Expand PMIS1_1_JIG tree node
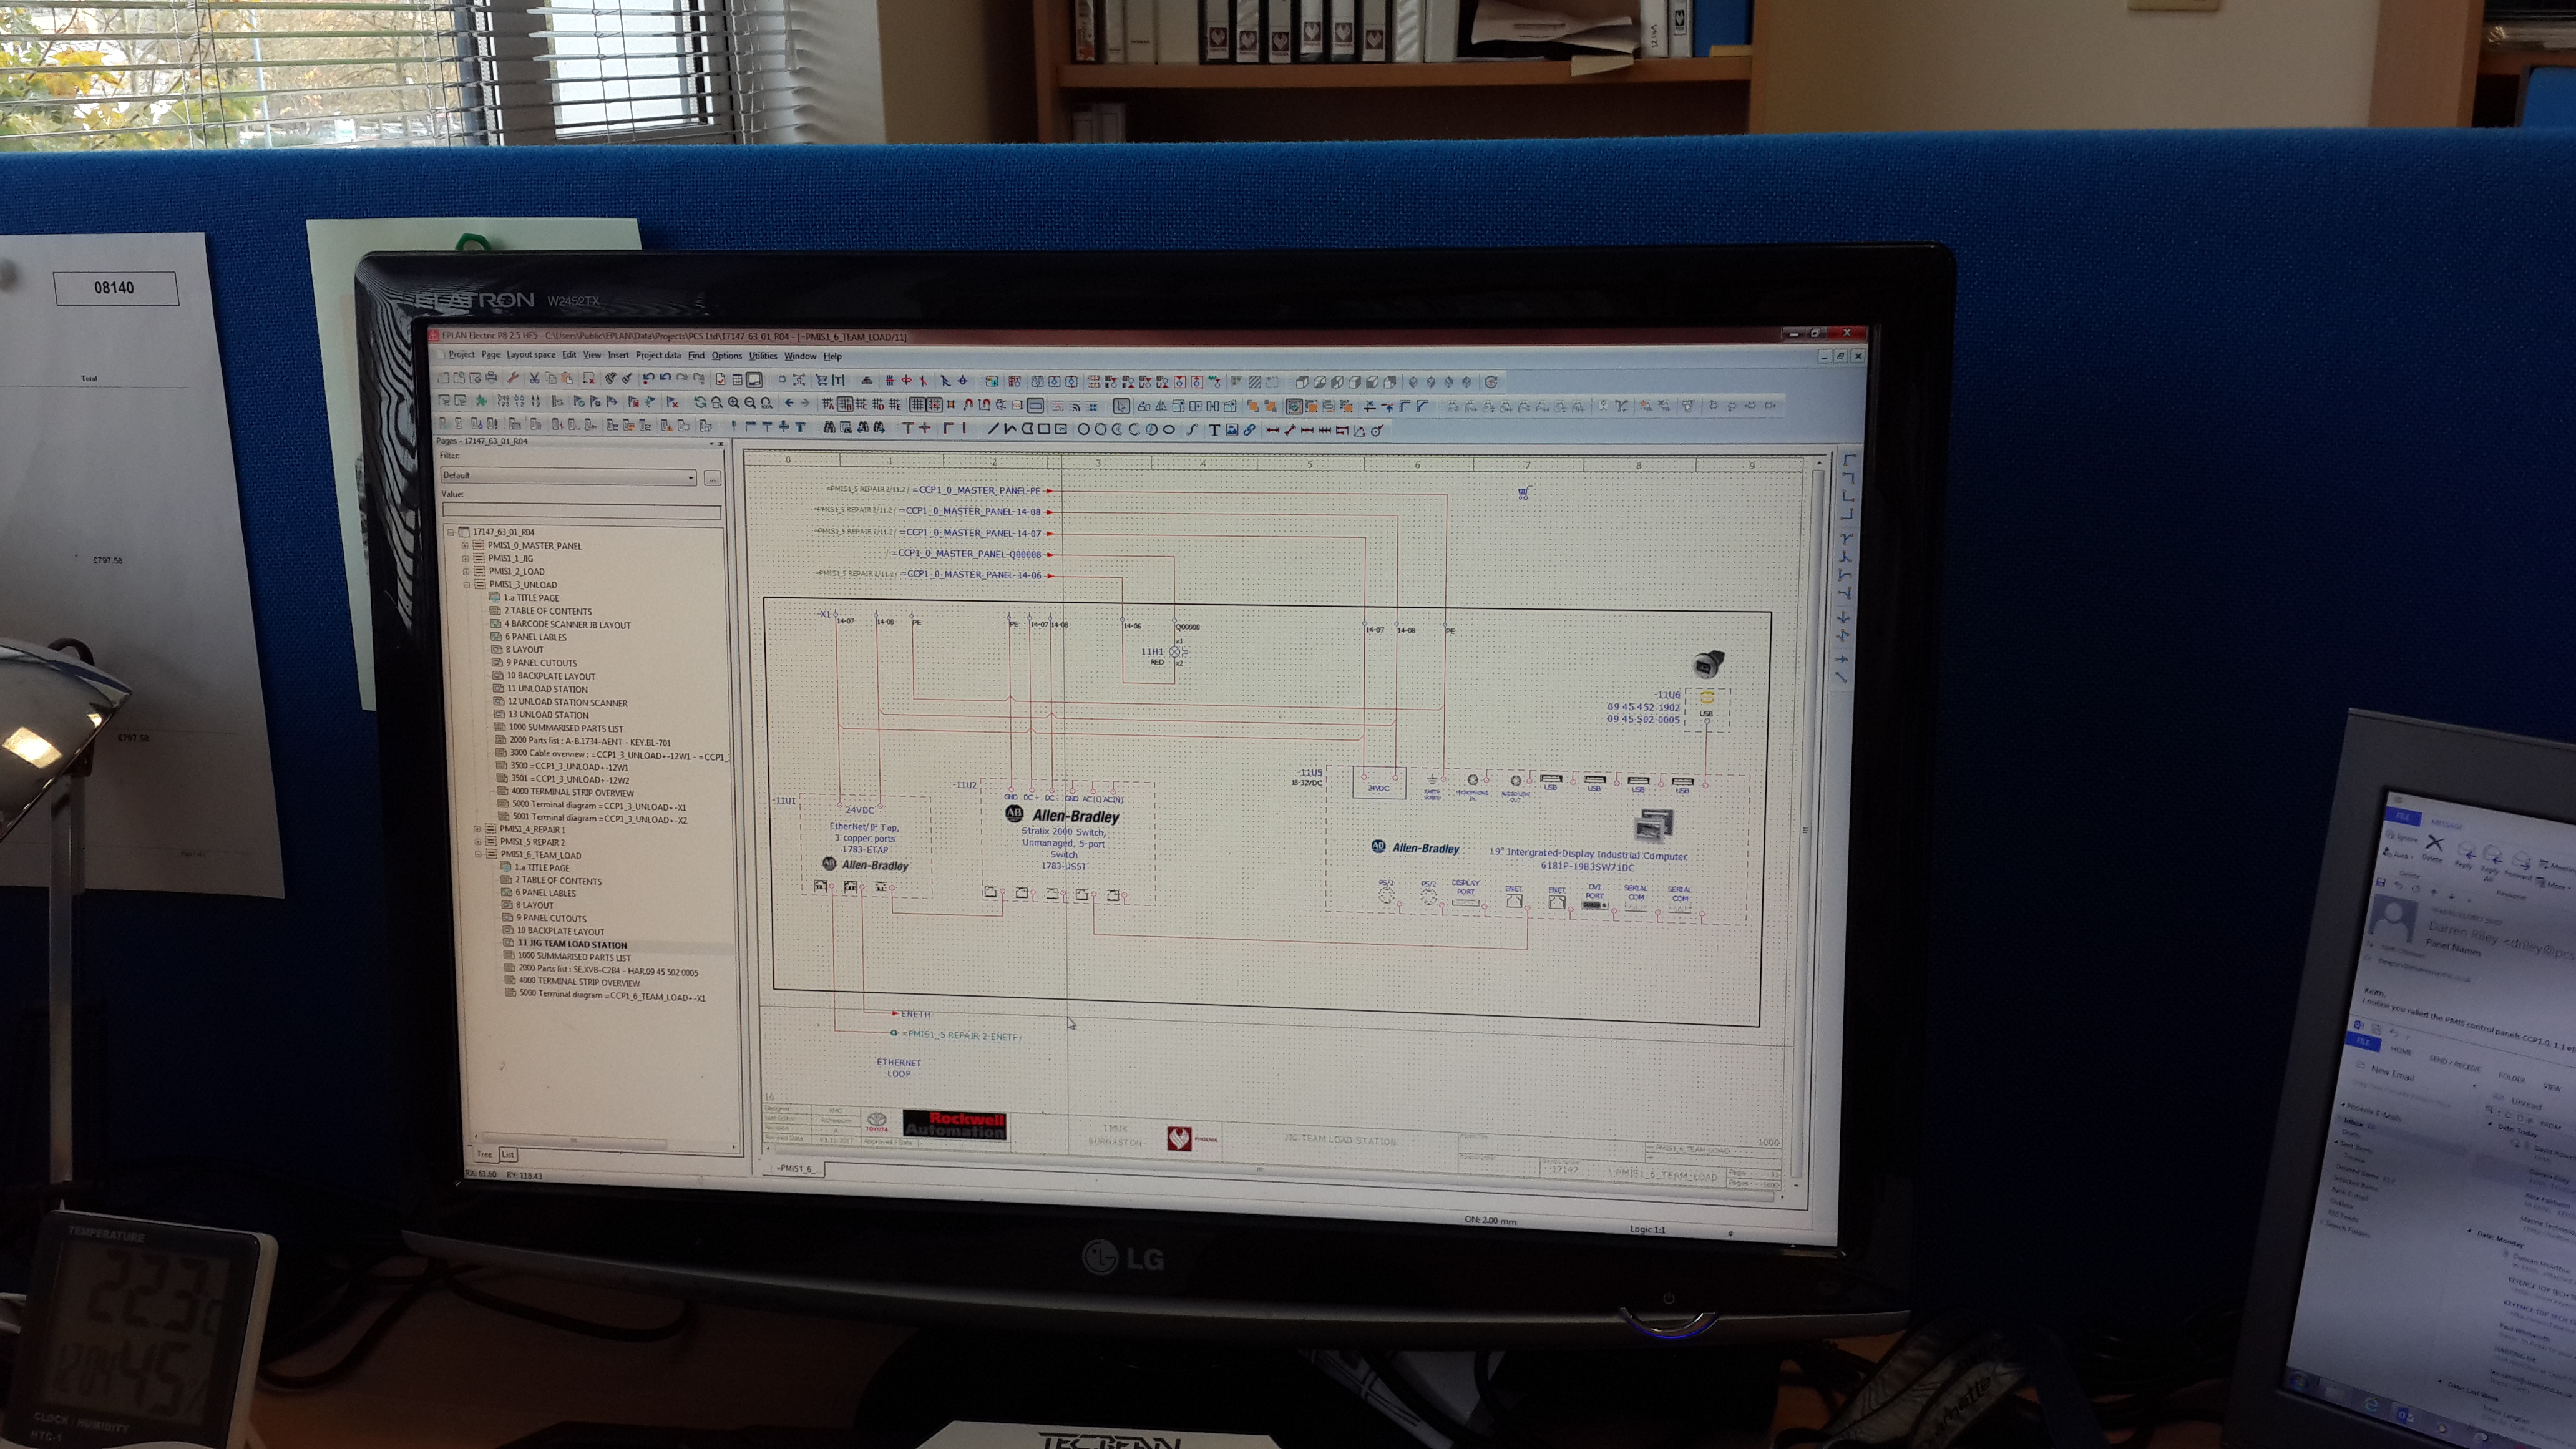This screenshot has height=1449, width=2576. coord(465,559)
